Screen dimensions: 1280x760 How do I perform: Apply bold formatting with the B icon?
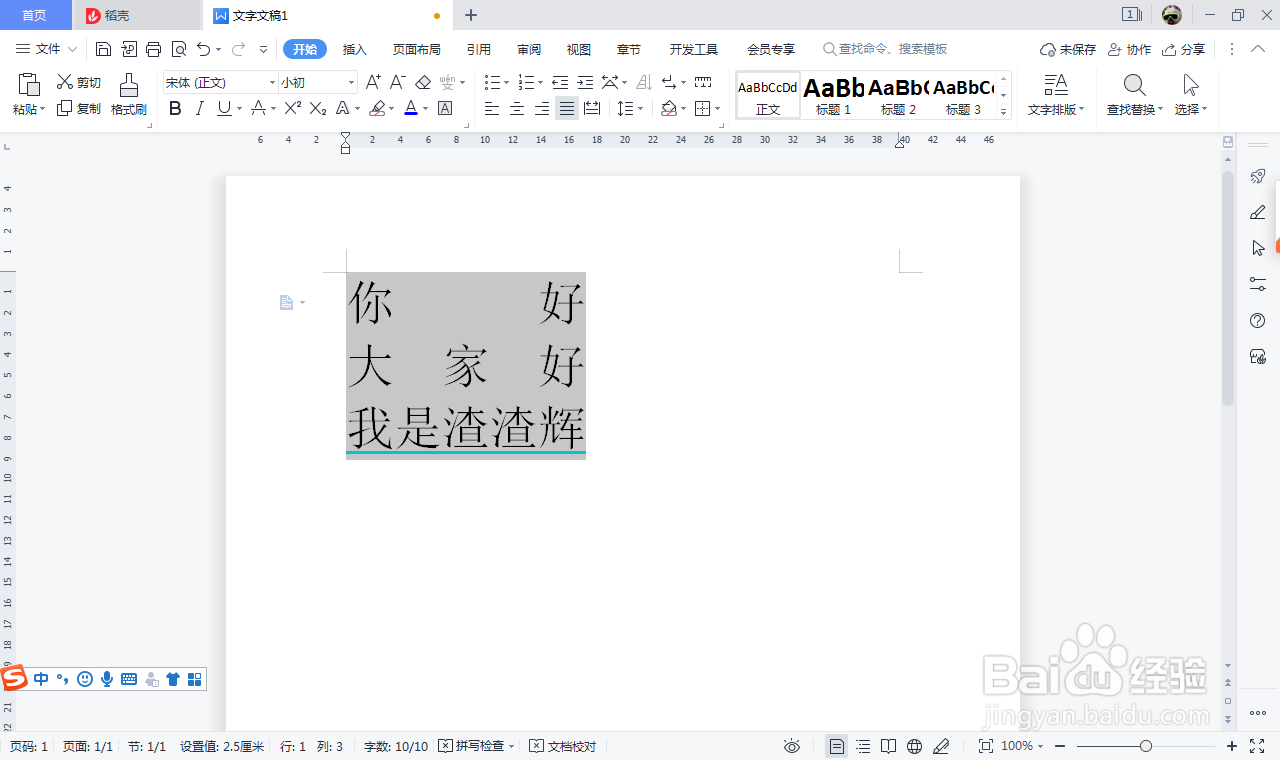coord(175,108)
